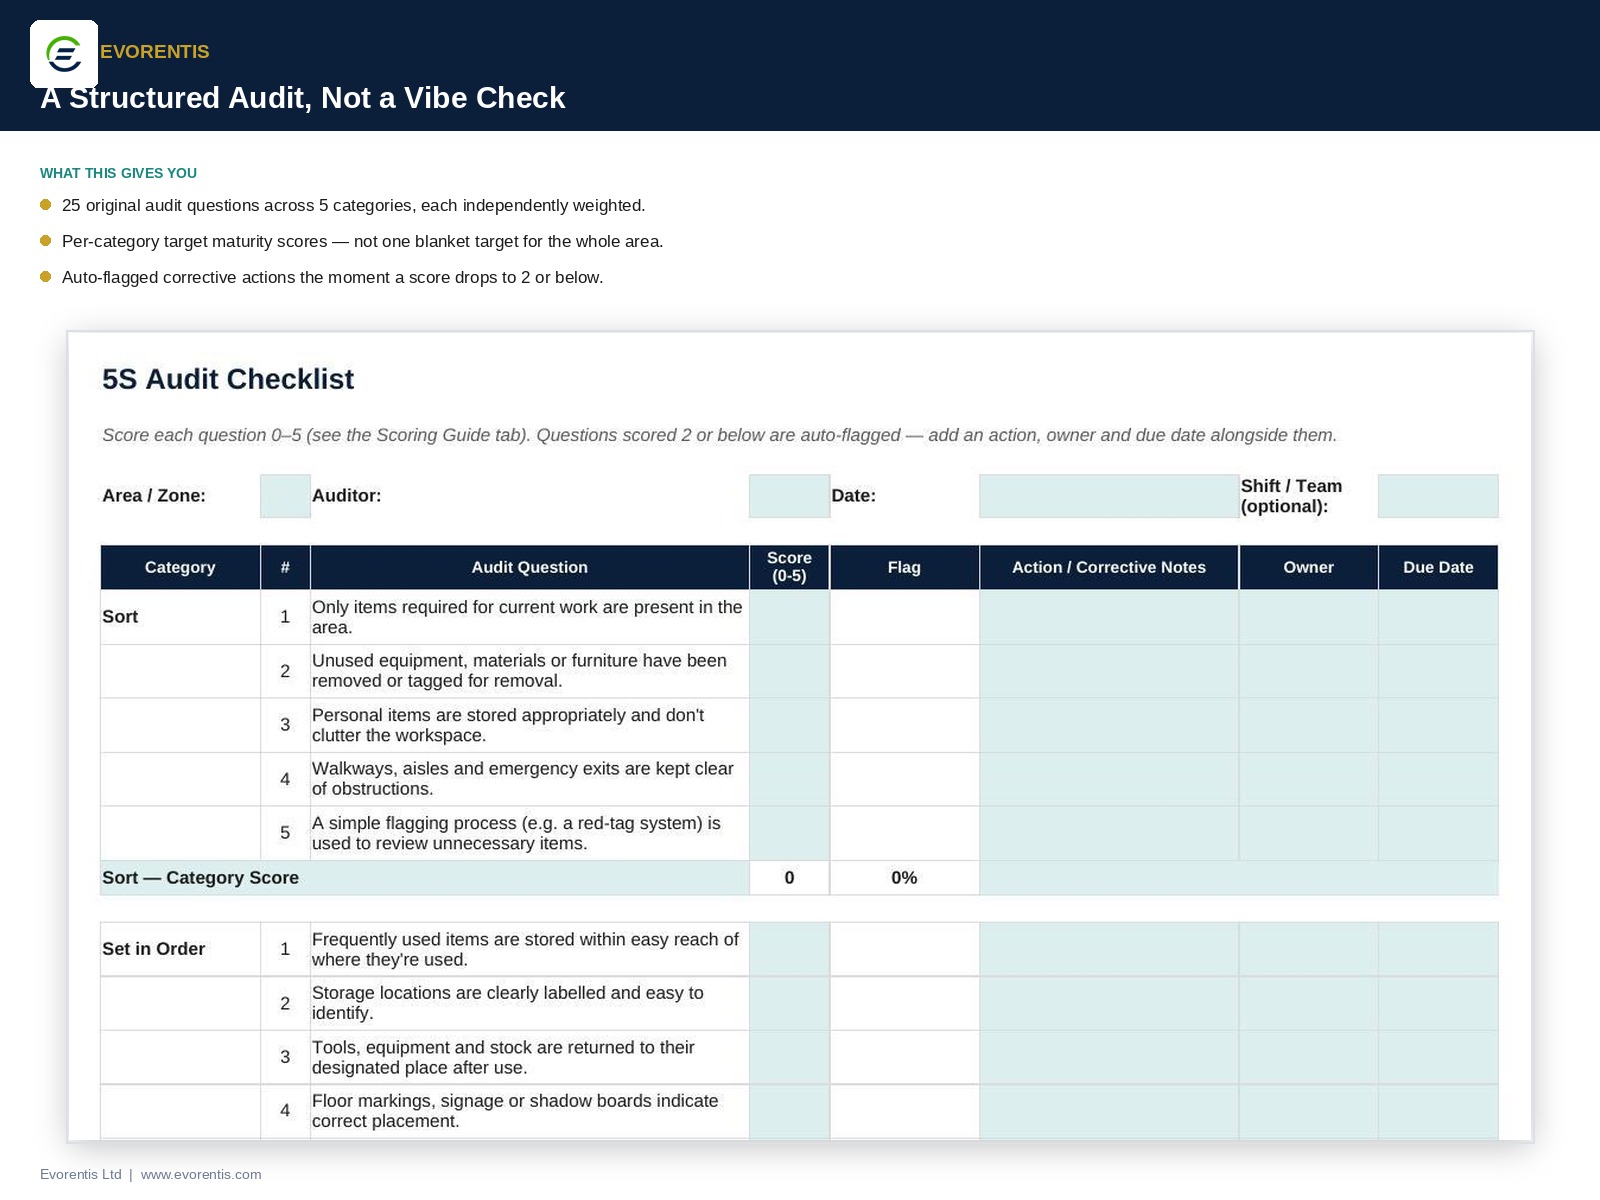1600x1200 pixels.
Task: Click the Sort category cell
Action: coord(180,617)
